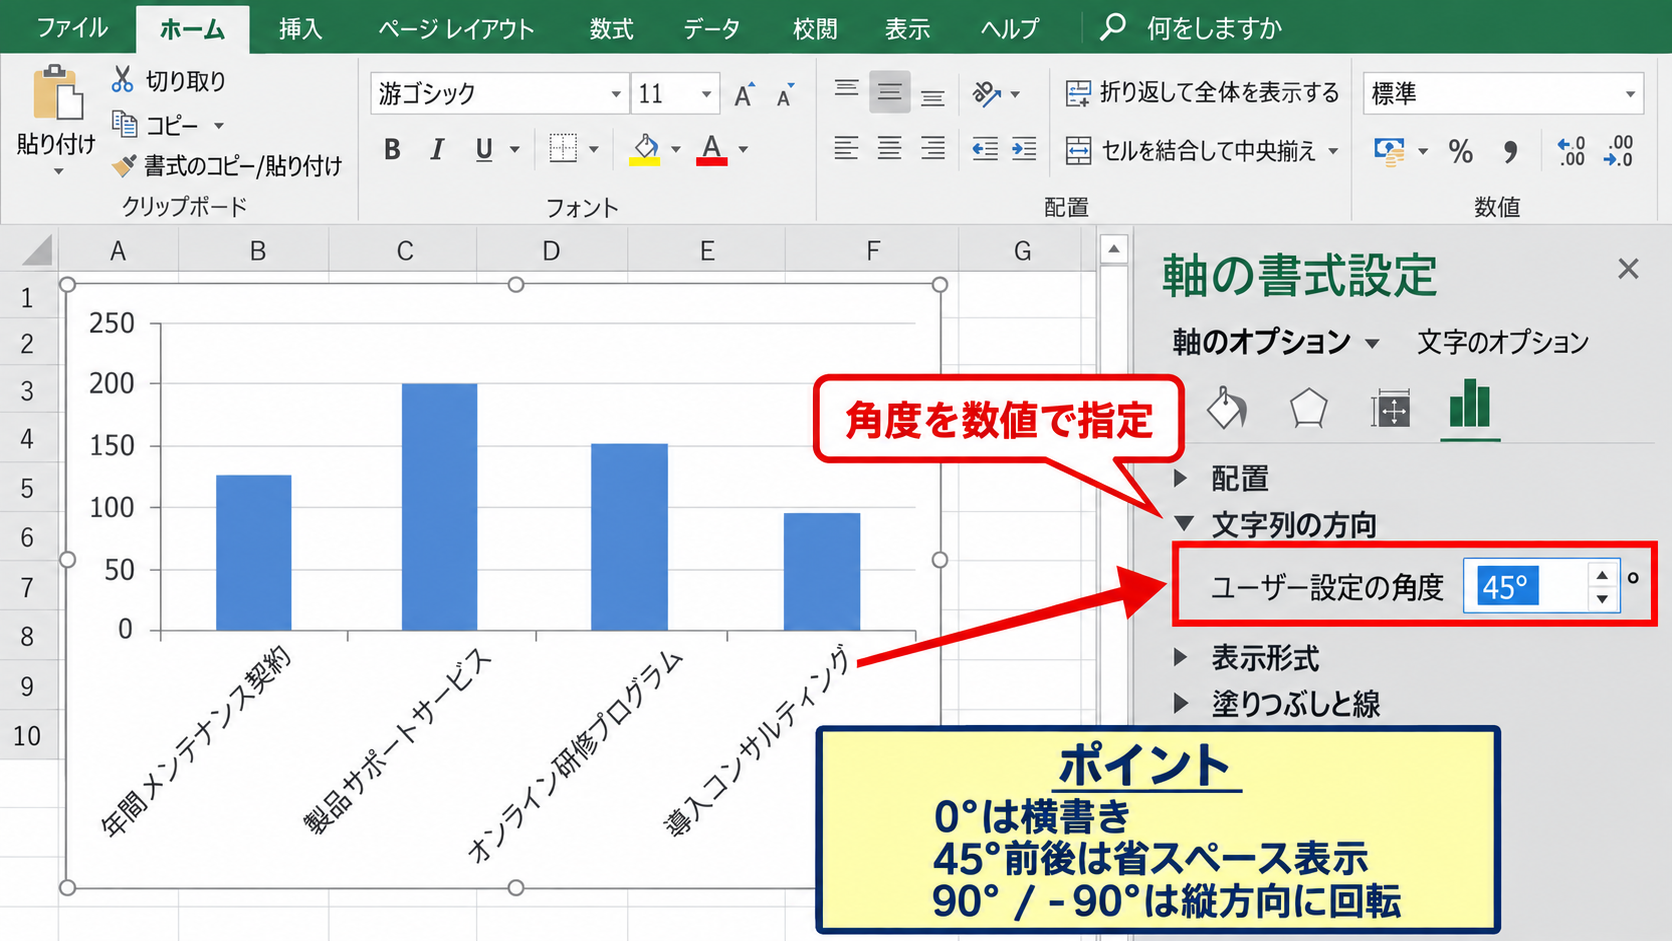The height and width of the screenshot is (941, 1672).
Task: Click 折り返して全体を表示する wrap text button
Action: pyautogui.click(x=1202, y=93)
